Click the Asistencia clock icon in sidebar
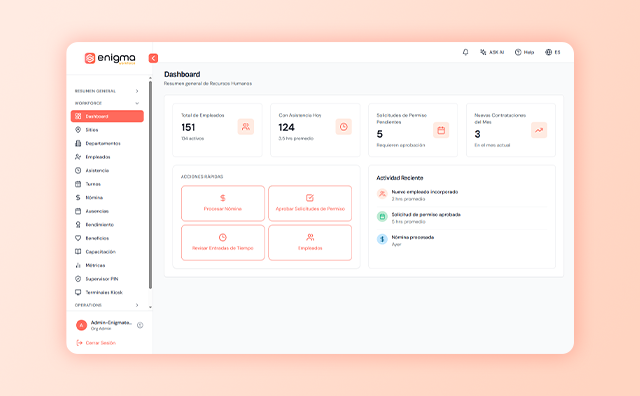 78,170
